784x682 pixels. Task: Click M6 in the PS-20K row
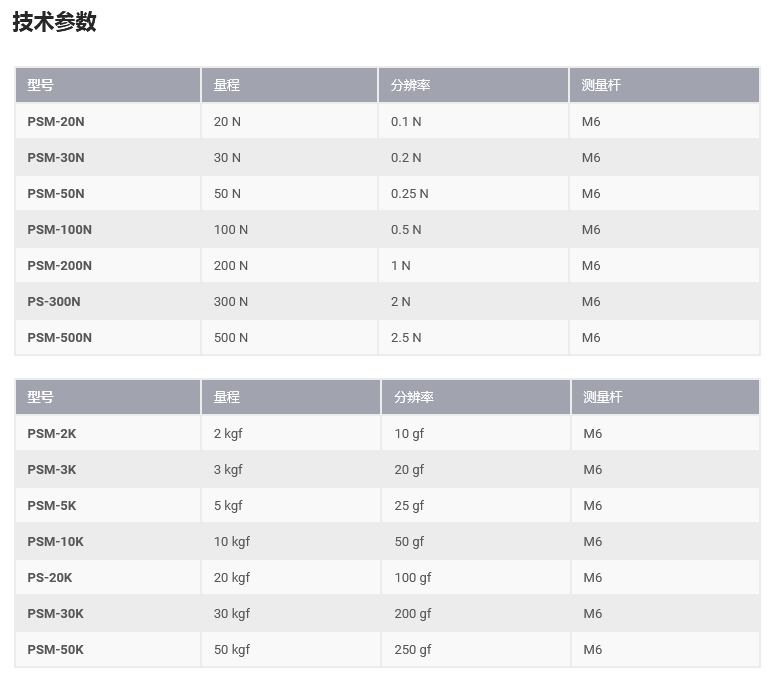(x=592, y=578)
